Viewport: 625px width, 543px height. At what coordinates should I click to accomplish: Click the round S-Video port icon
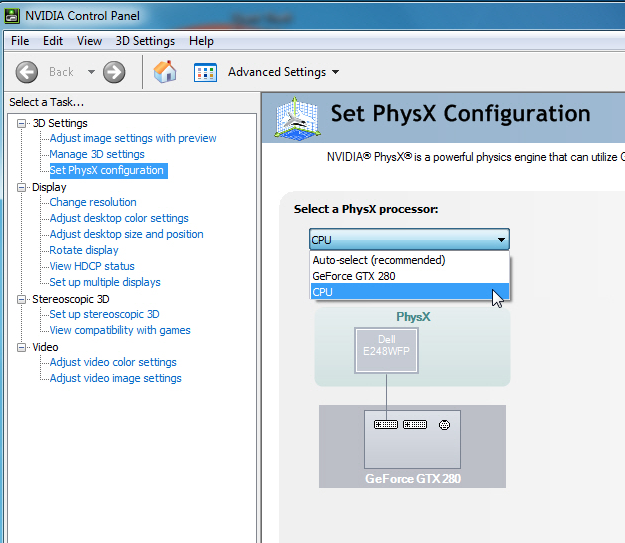(x=444, y=425)
